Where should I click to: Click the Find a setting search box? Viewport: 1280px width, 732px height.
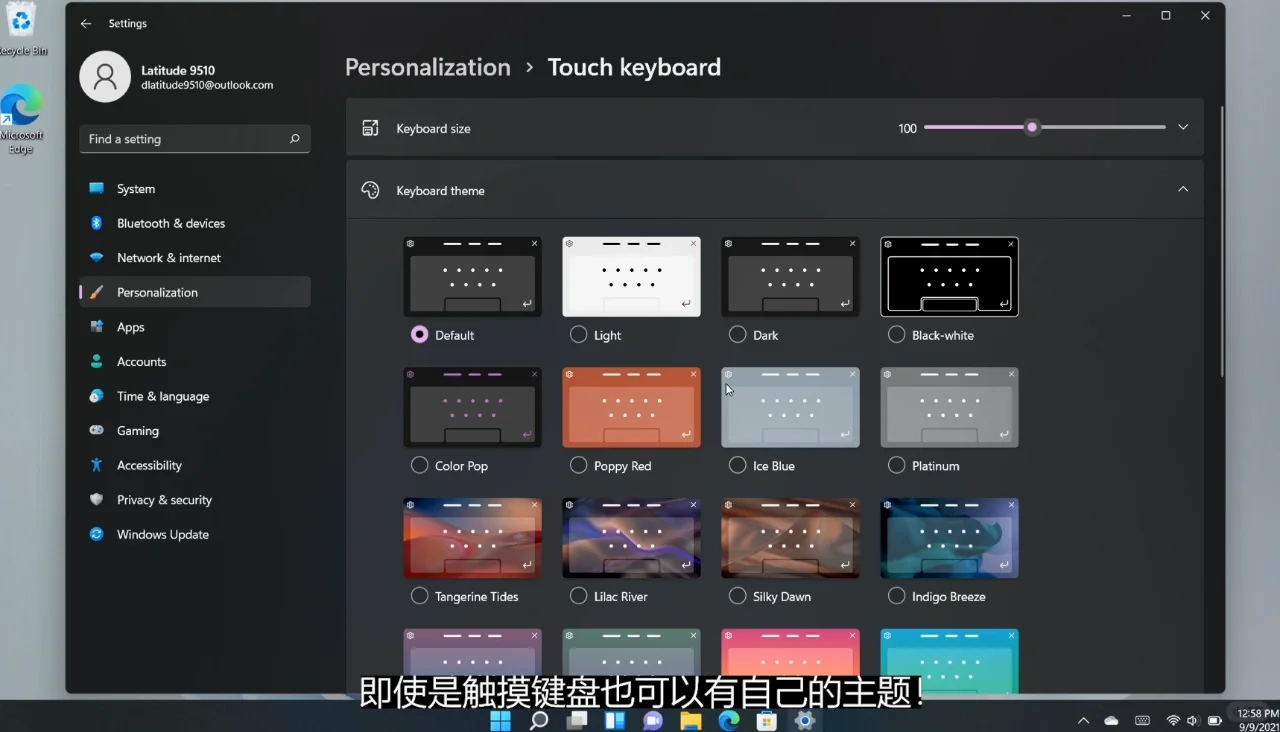[194, 139]
